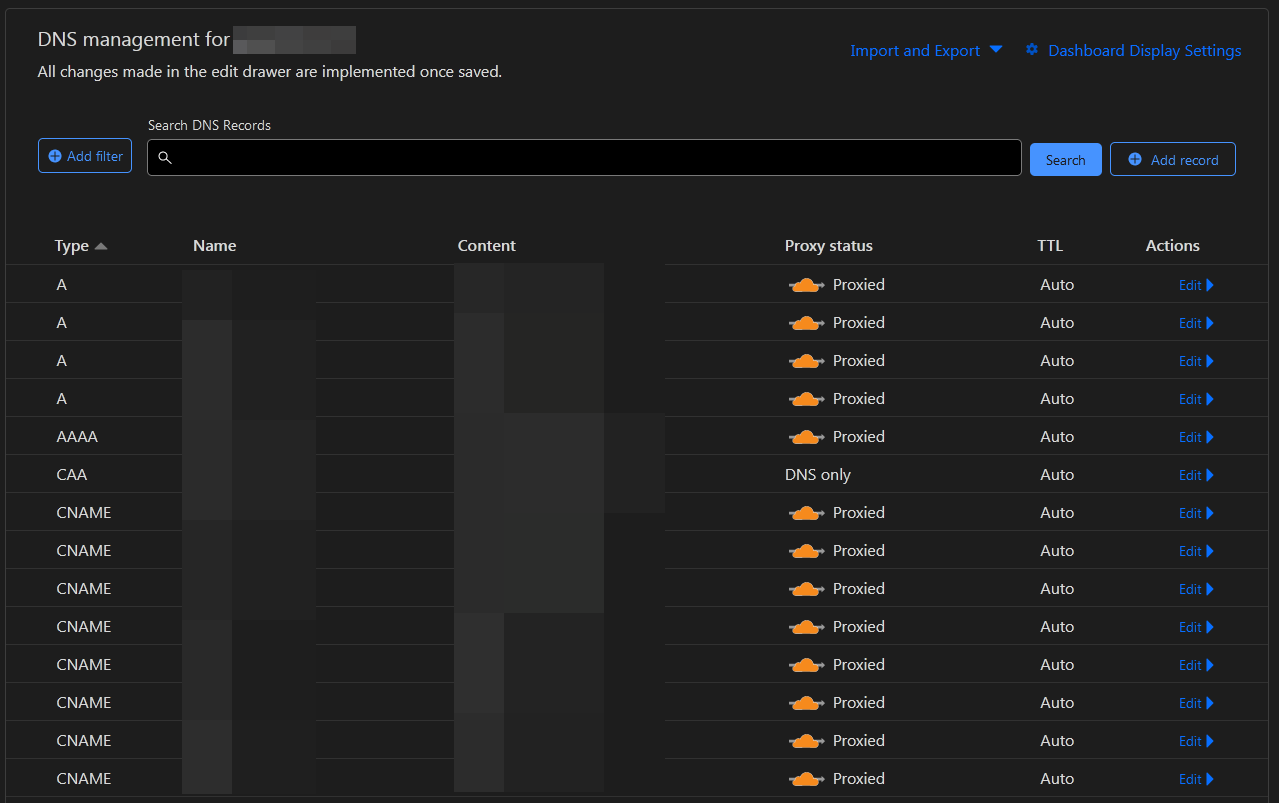Click the Add filter button
Image resolution: width=1279 pixels, height=803 pixels.
(85, 156)
